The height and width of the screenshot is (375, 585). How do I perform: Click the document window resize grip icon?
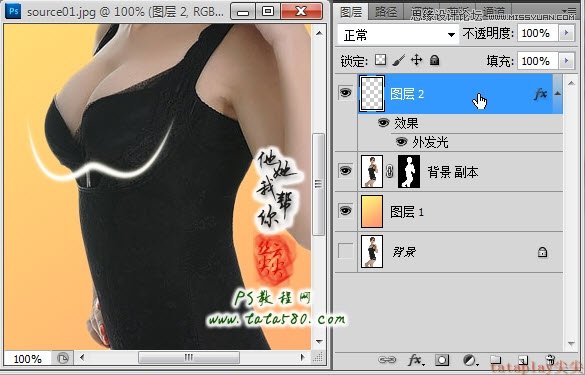[x=318, y=358]
